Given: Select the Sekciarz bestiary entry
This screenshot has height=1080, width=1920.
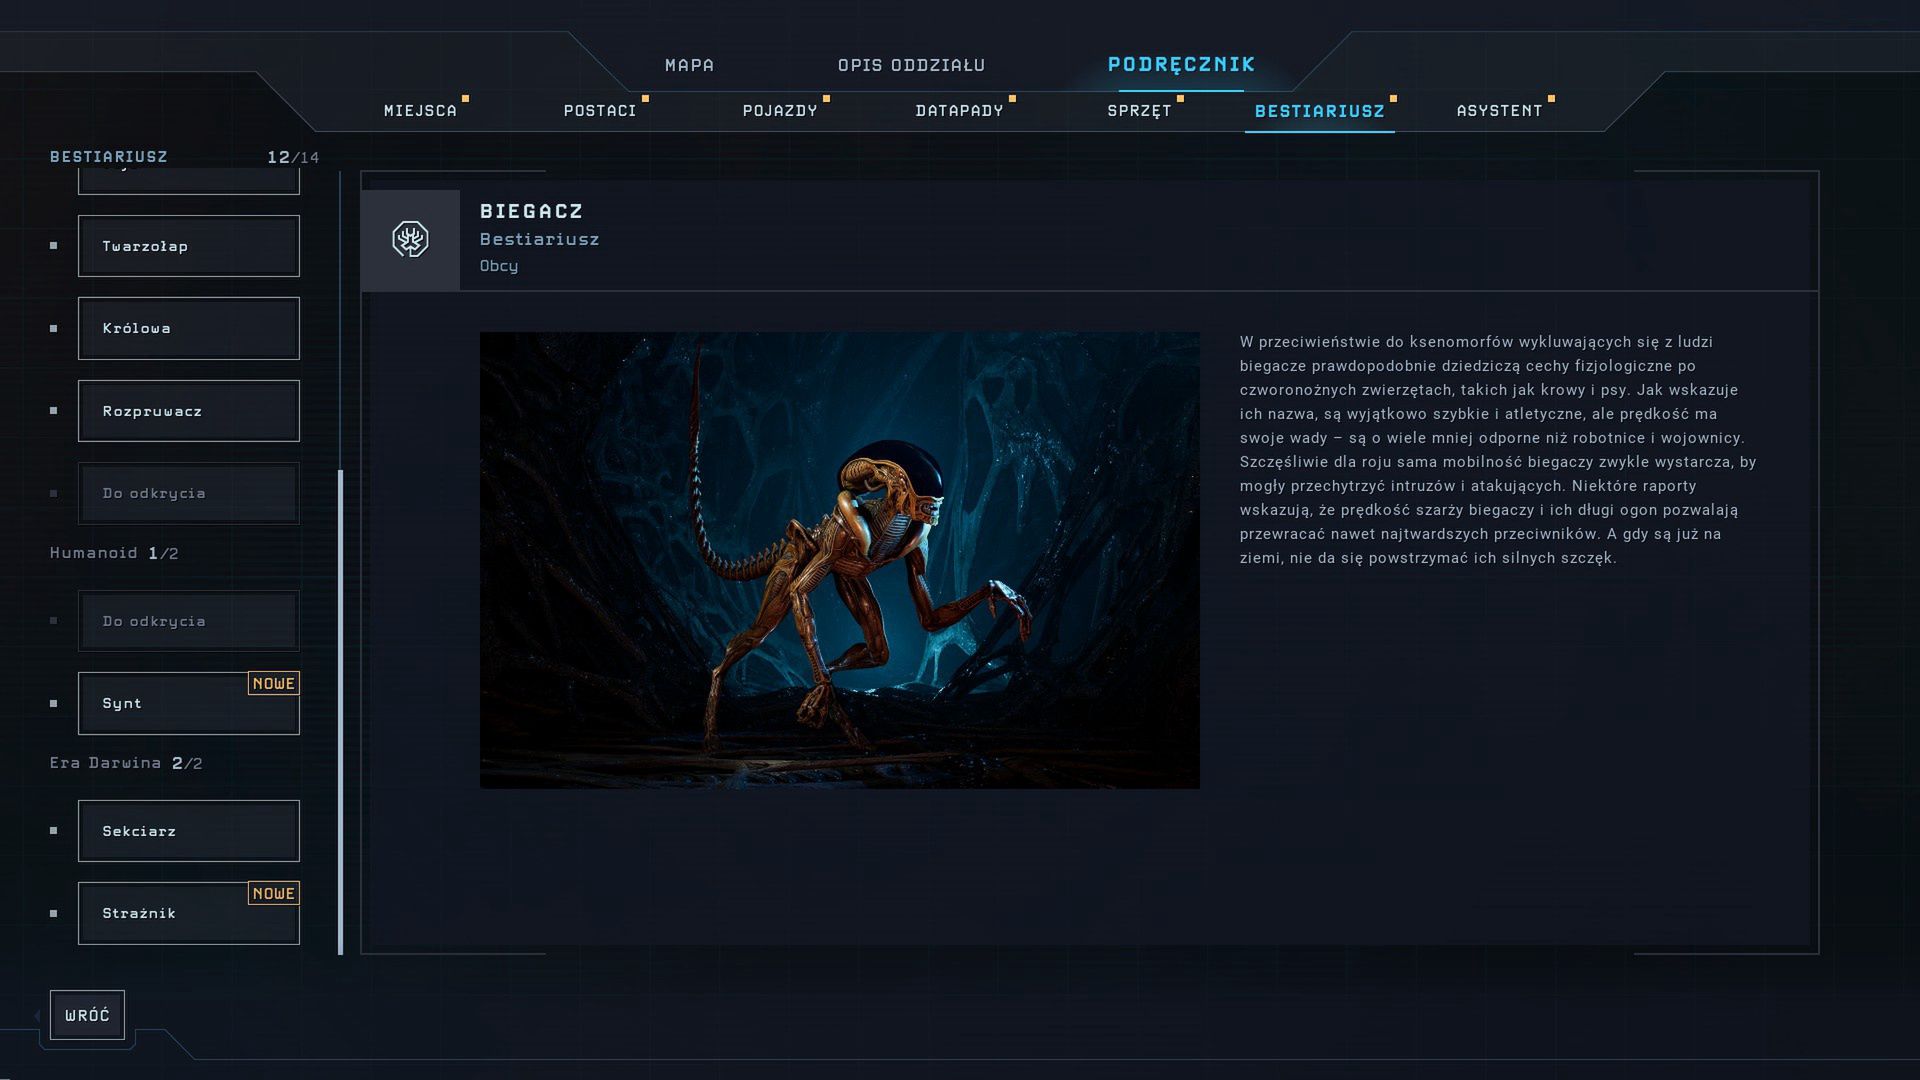Looking at the screenshot, I should point(189,831).
